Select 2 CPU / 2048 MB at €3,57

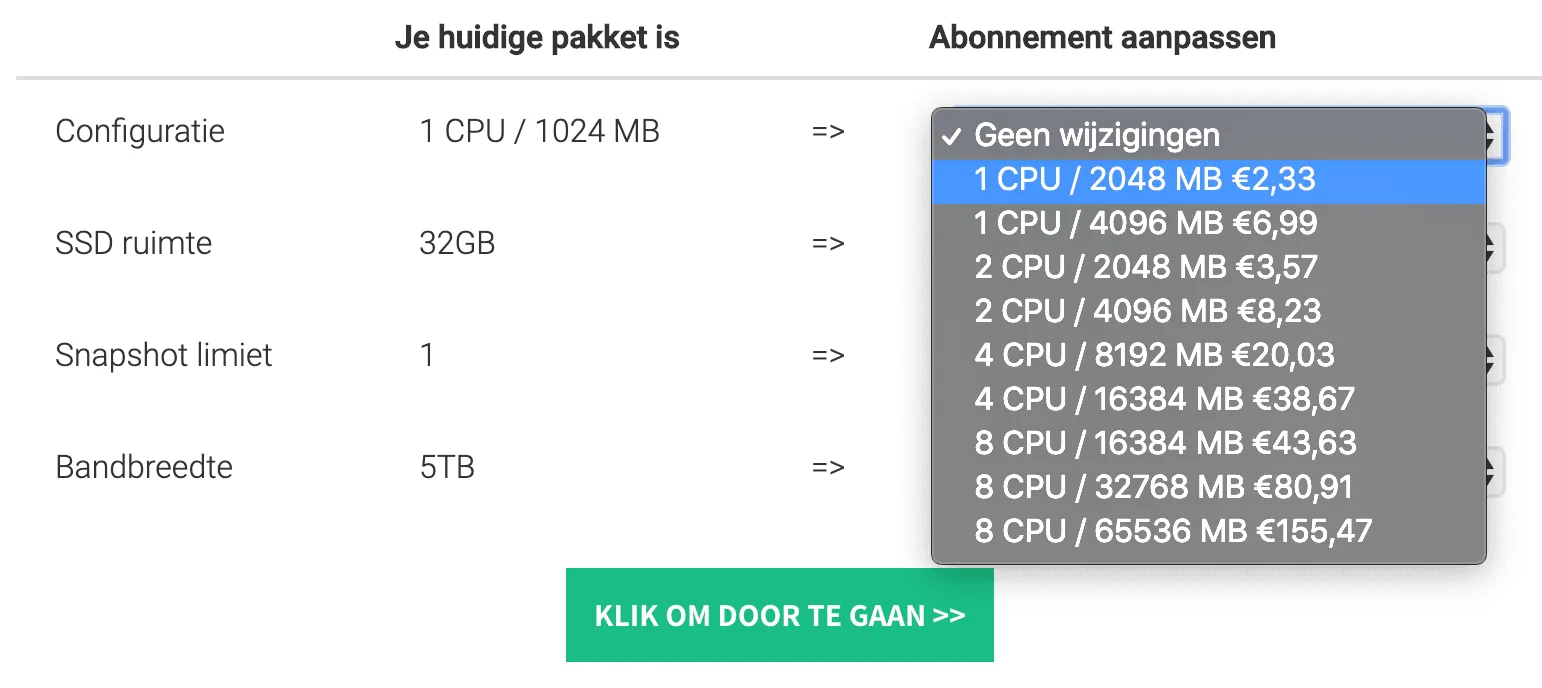click(1145, 267)
